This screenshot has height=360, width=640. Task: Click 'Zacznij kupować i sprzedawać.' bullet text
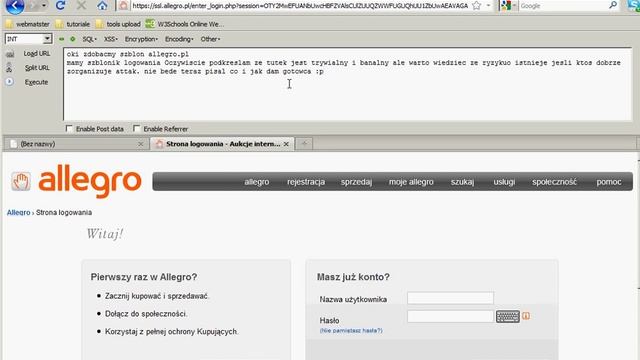(x=157, y=296)
